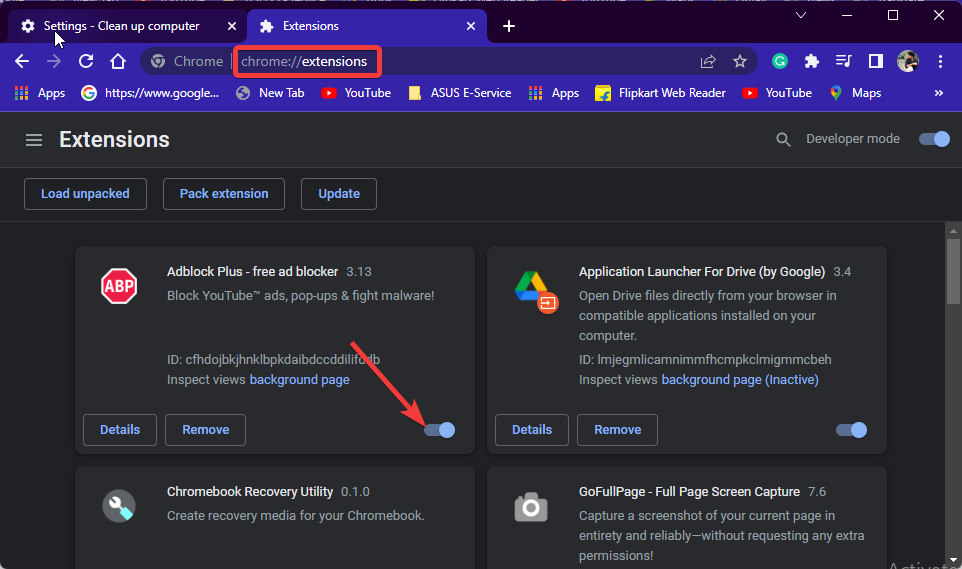Viewport: 962px width, 569px height.
Task: Open the first YouTube bookmark
Action: [356, 93]
